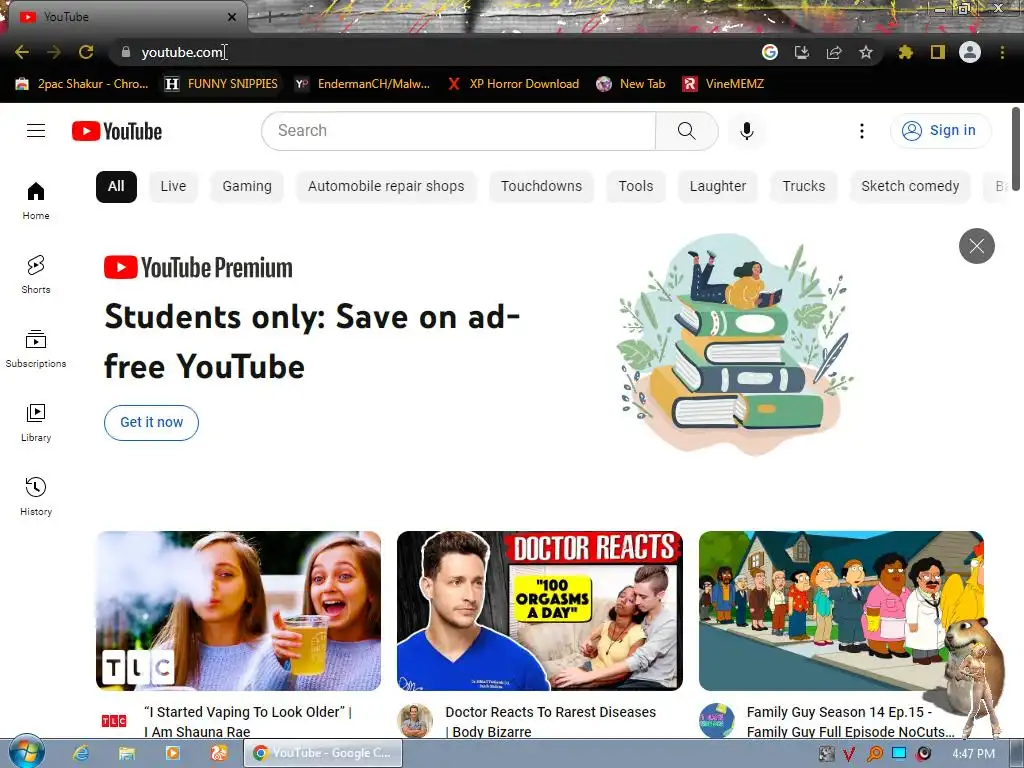This screenshot has width=1024, height=768.
Task: Click the address bar URL youtube.com
Action: coord(182,52)
